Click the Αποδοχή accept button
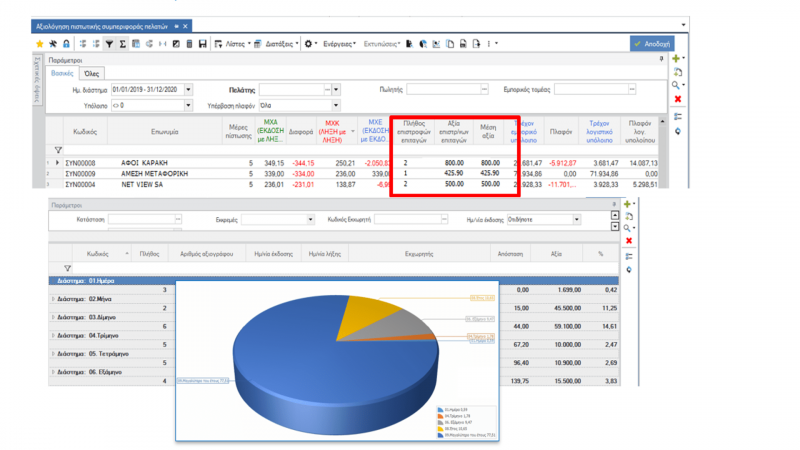This screenshot has width=800, height=450. point(652,44)
